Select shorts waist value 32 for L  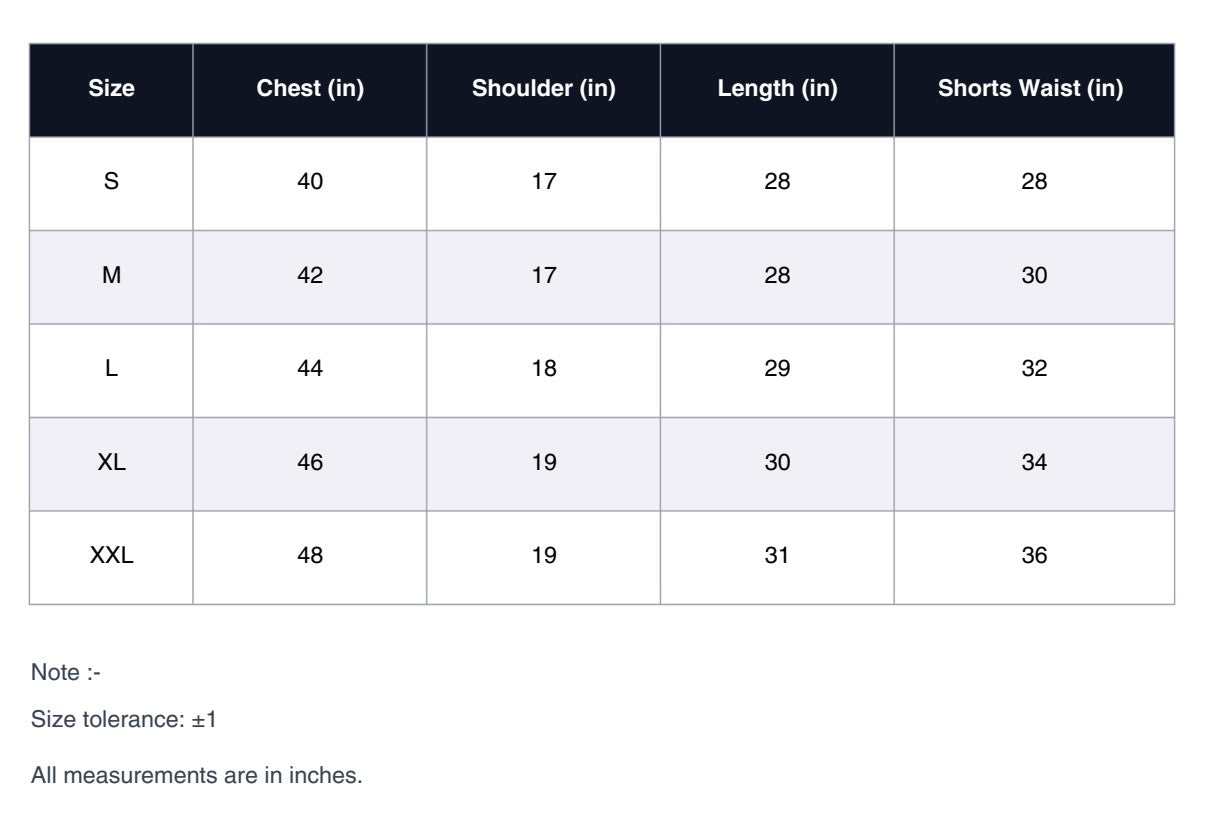1034,369
